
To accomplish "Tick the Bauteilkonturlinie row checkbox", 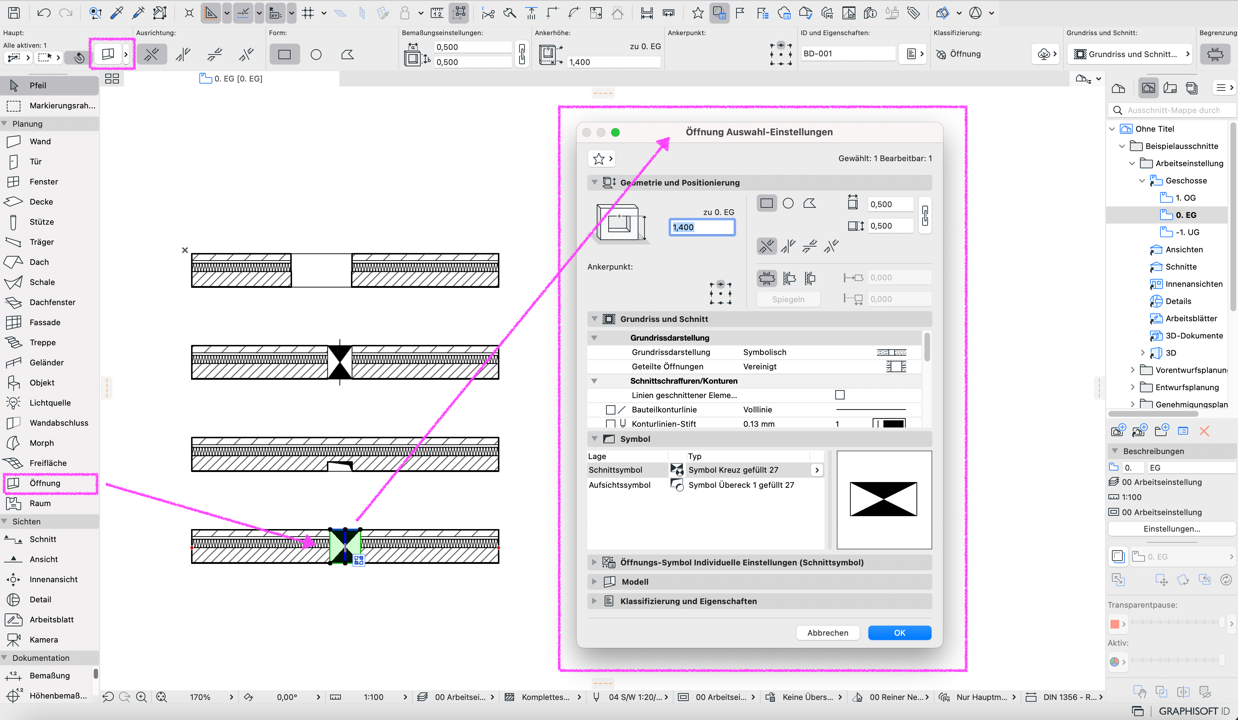I will pos(610,410).
